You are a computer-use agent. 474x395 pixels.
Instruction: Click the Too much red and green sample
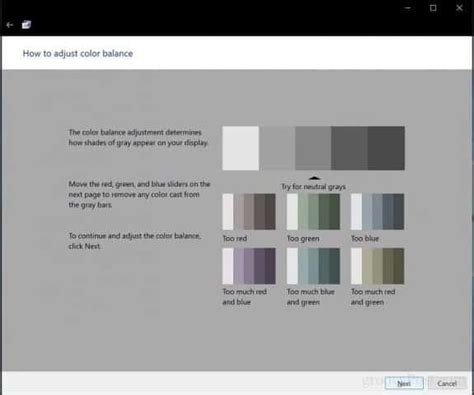[x=378, y=266]
